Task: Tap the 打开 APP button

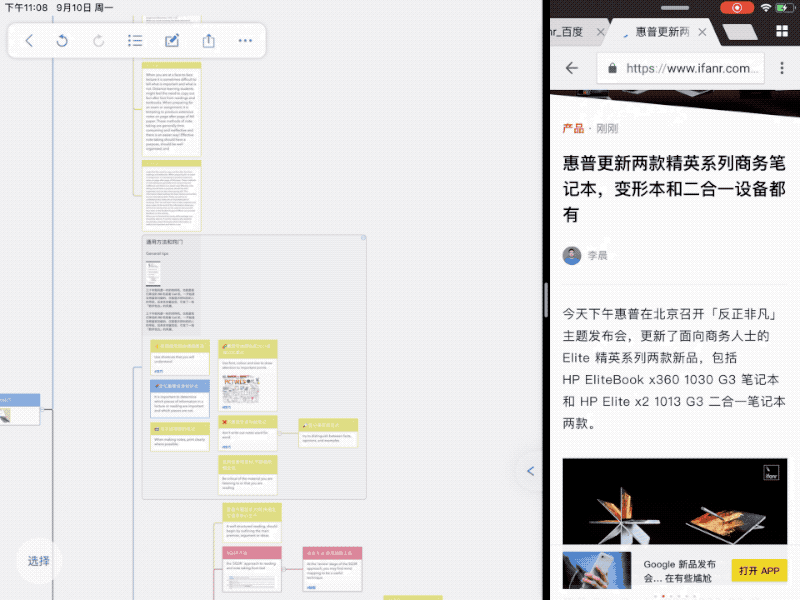Action: tap(759, 570)
